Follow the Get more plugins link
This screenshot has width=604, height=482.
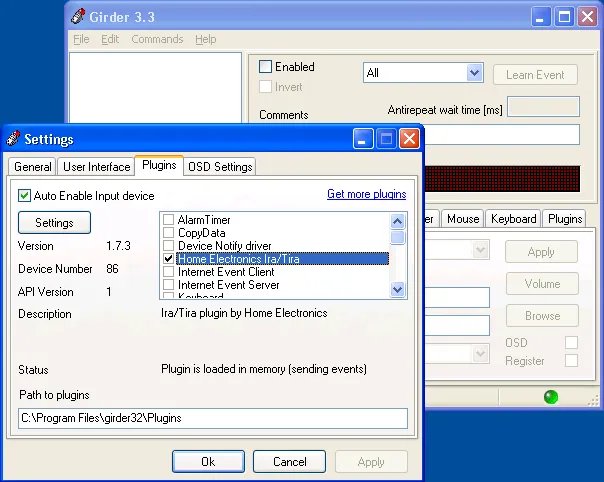tap(366, 194)
